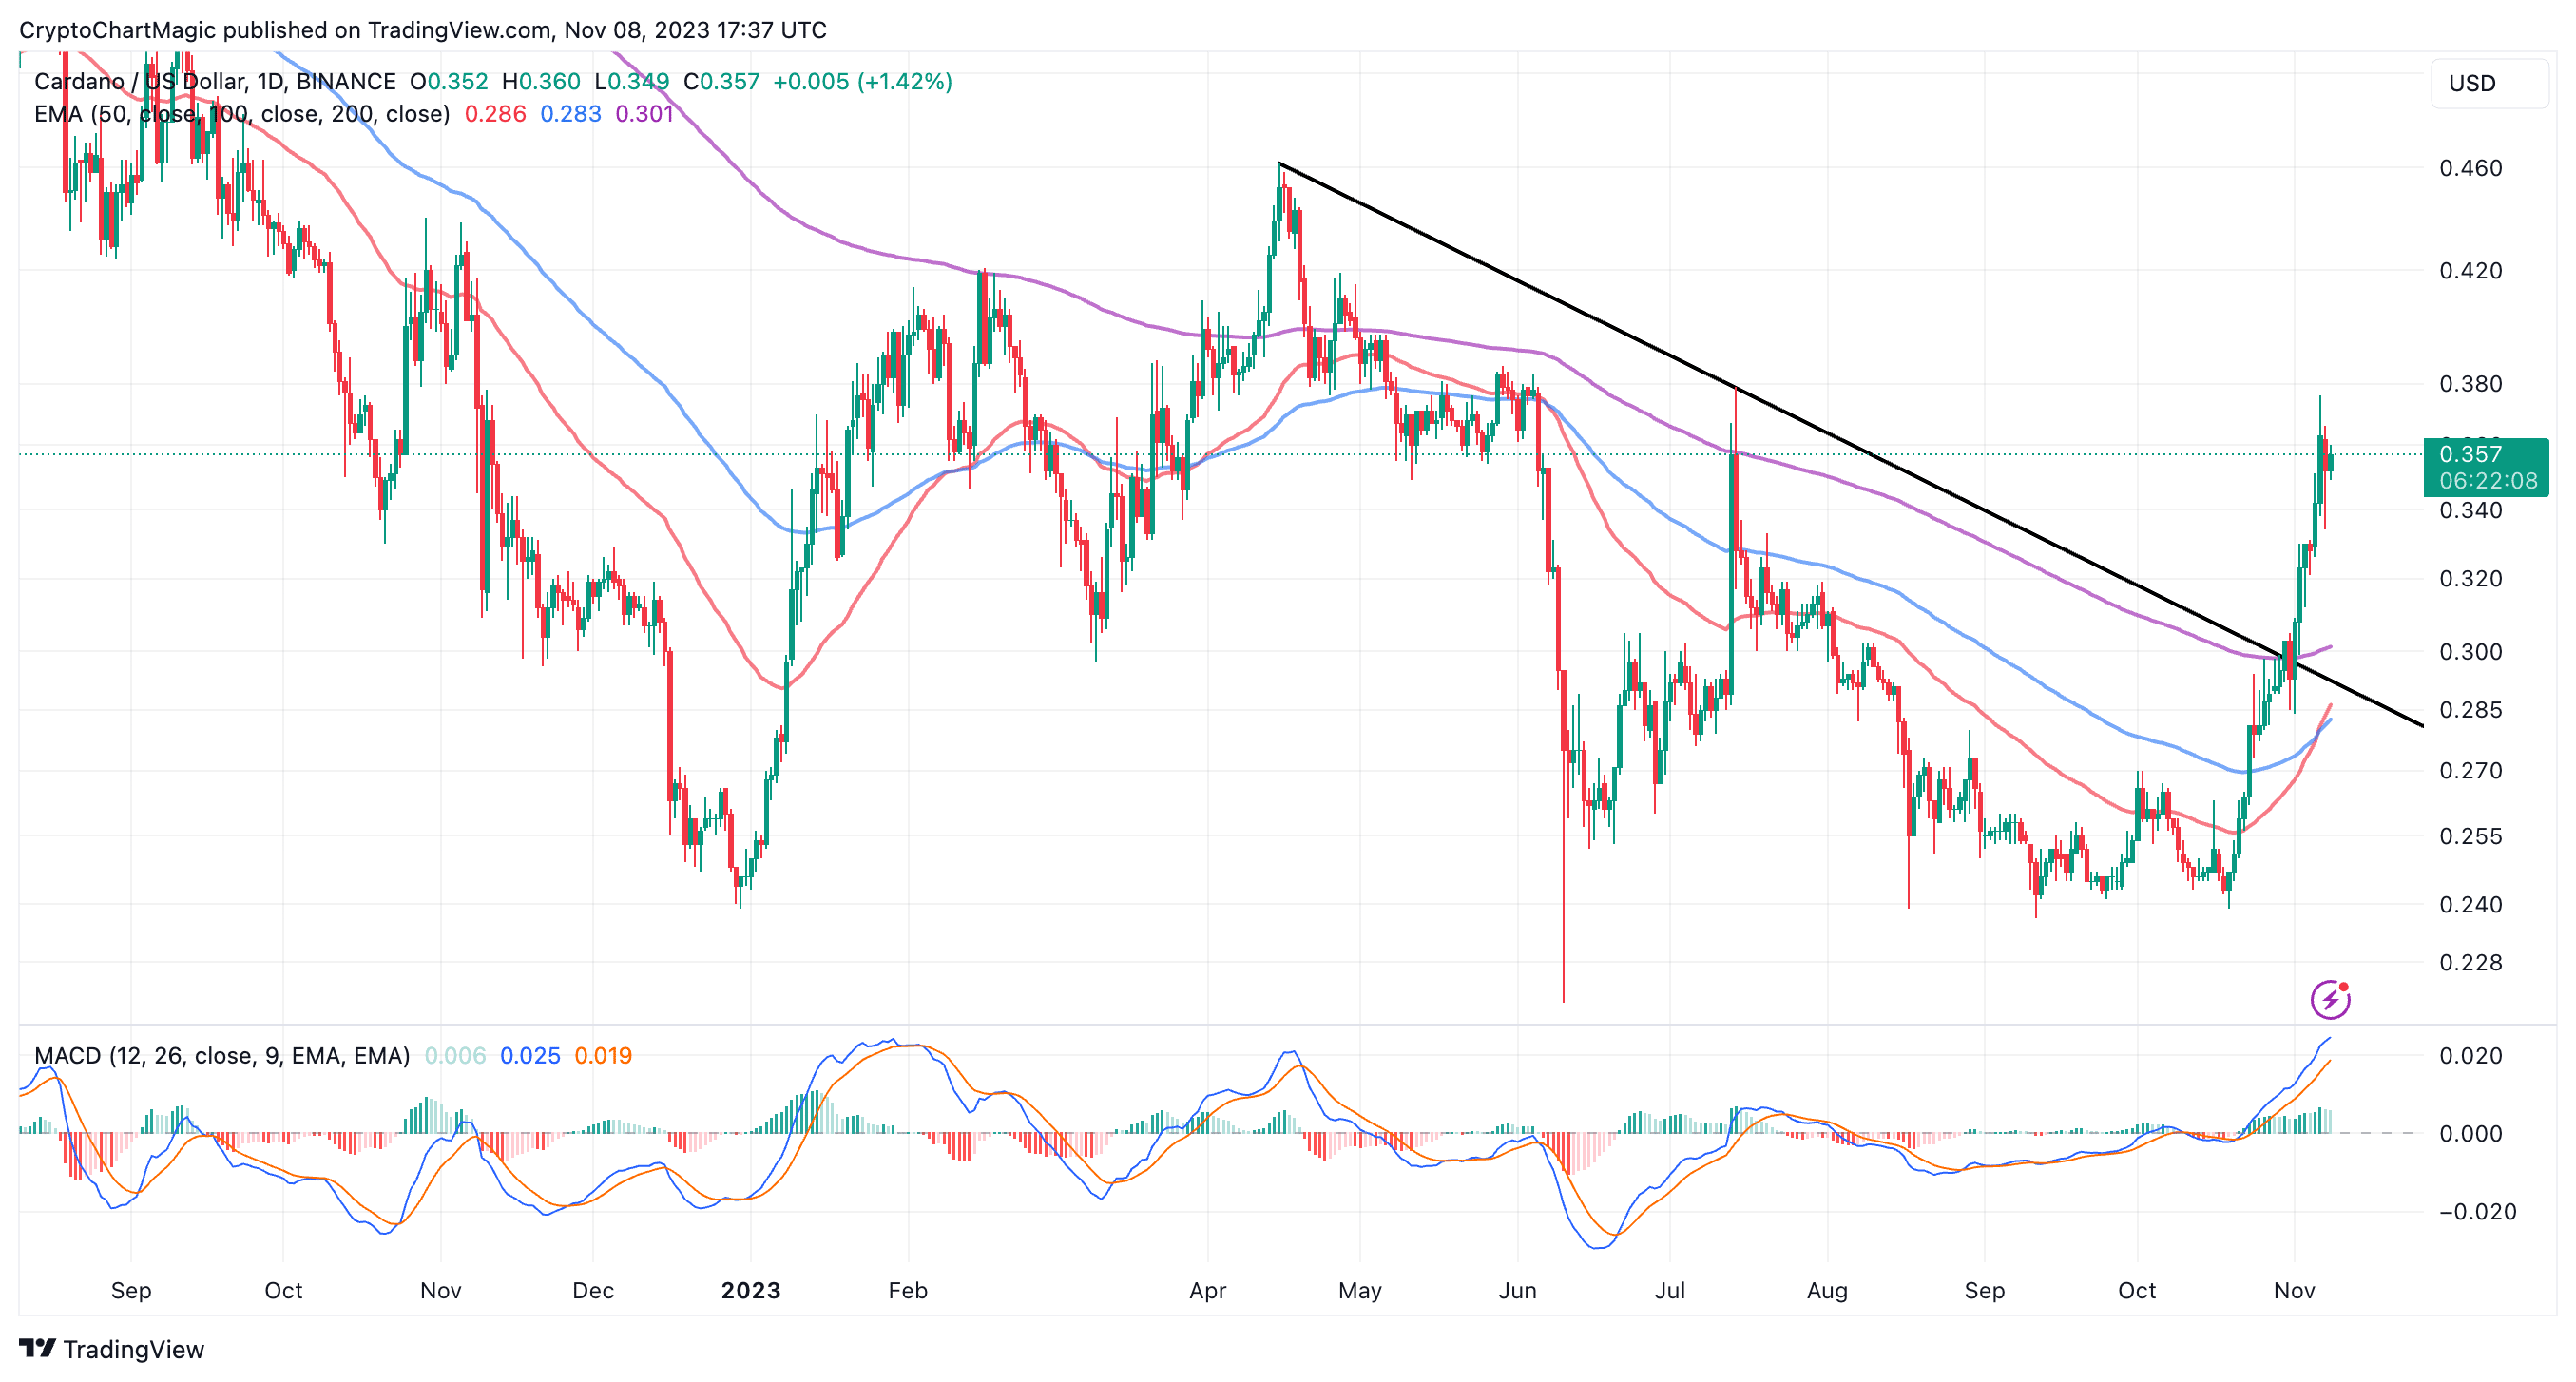Screen dimensions: 2576x1382
Task: Click the +0.005 (+1.42%) change value
Action: (862, 81)
